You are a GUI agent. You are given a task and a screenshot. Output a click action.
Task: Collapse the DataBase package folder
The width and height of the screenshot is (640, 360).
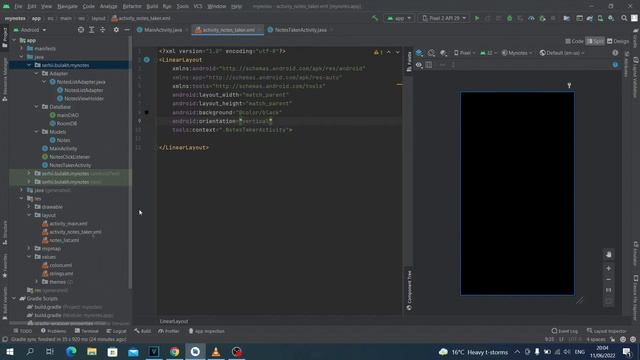[x=37, y=107]
